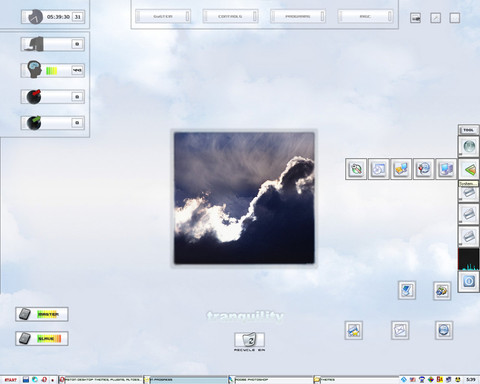The width and height of the screenshot is (480, 384).
Task: Switch to Adobe Photoshop taskbar item
Action: (270, 380)
